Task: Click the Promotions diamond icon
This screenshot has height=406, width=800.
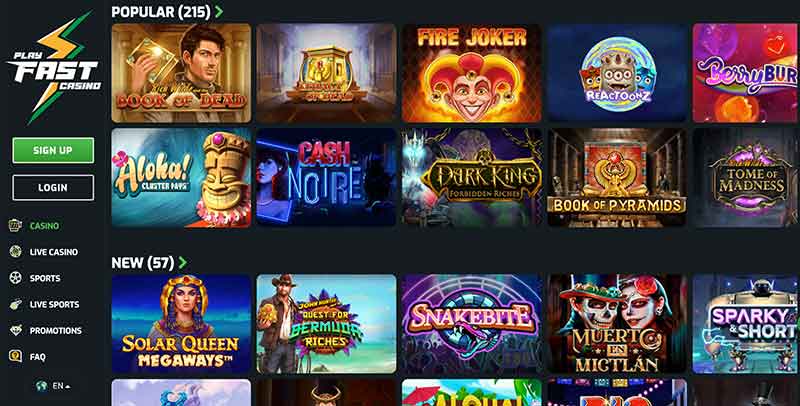Action: click(15, 330)
